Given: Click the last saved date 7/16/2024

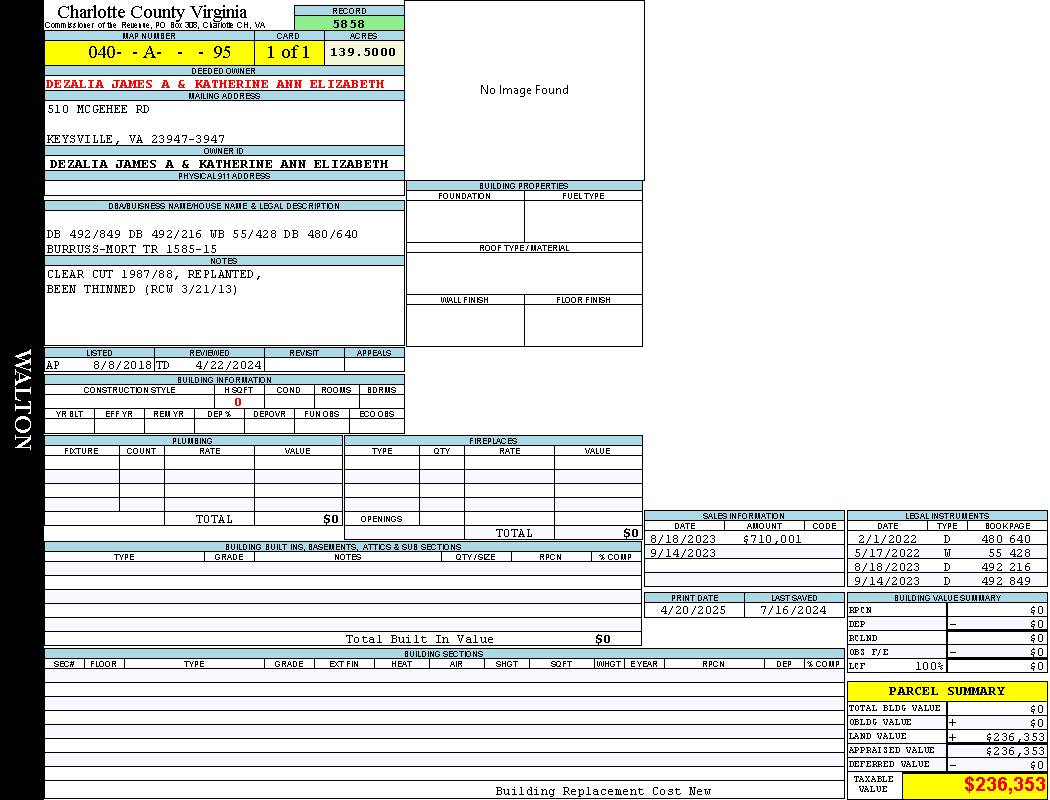Looking at the screenshot, I should 793,610.
